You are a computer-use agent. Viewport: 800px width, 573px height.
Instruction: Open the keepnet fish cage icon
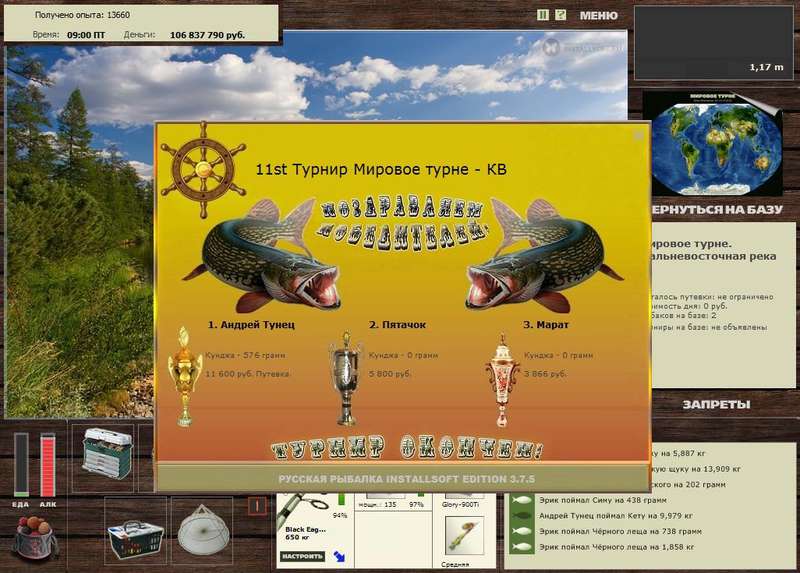203,531
